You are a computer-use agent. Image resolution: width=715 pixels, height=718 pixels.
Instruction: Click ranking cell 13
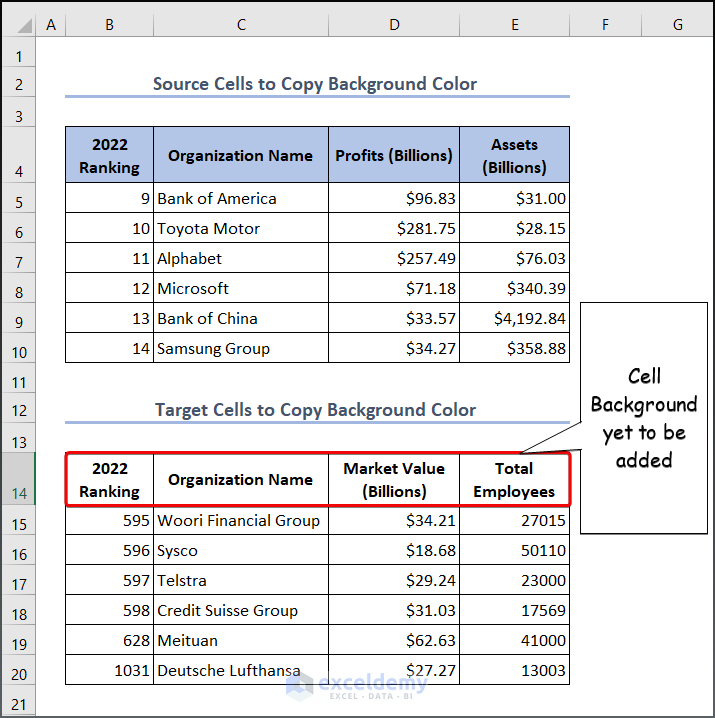(109, 318)
